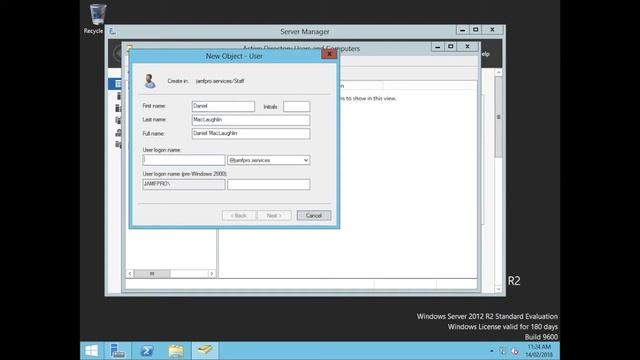Screen dimensions: 640x360
Task: Open File Explorer from the taskbar
Action: tap(176, 351)
